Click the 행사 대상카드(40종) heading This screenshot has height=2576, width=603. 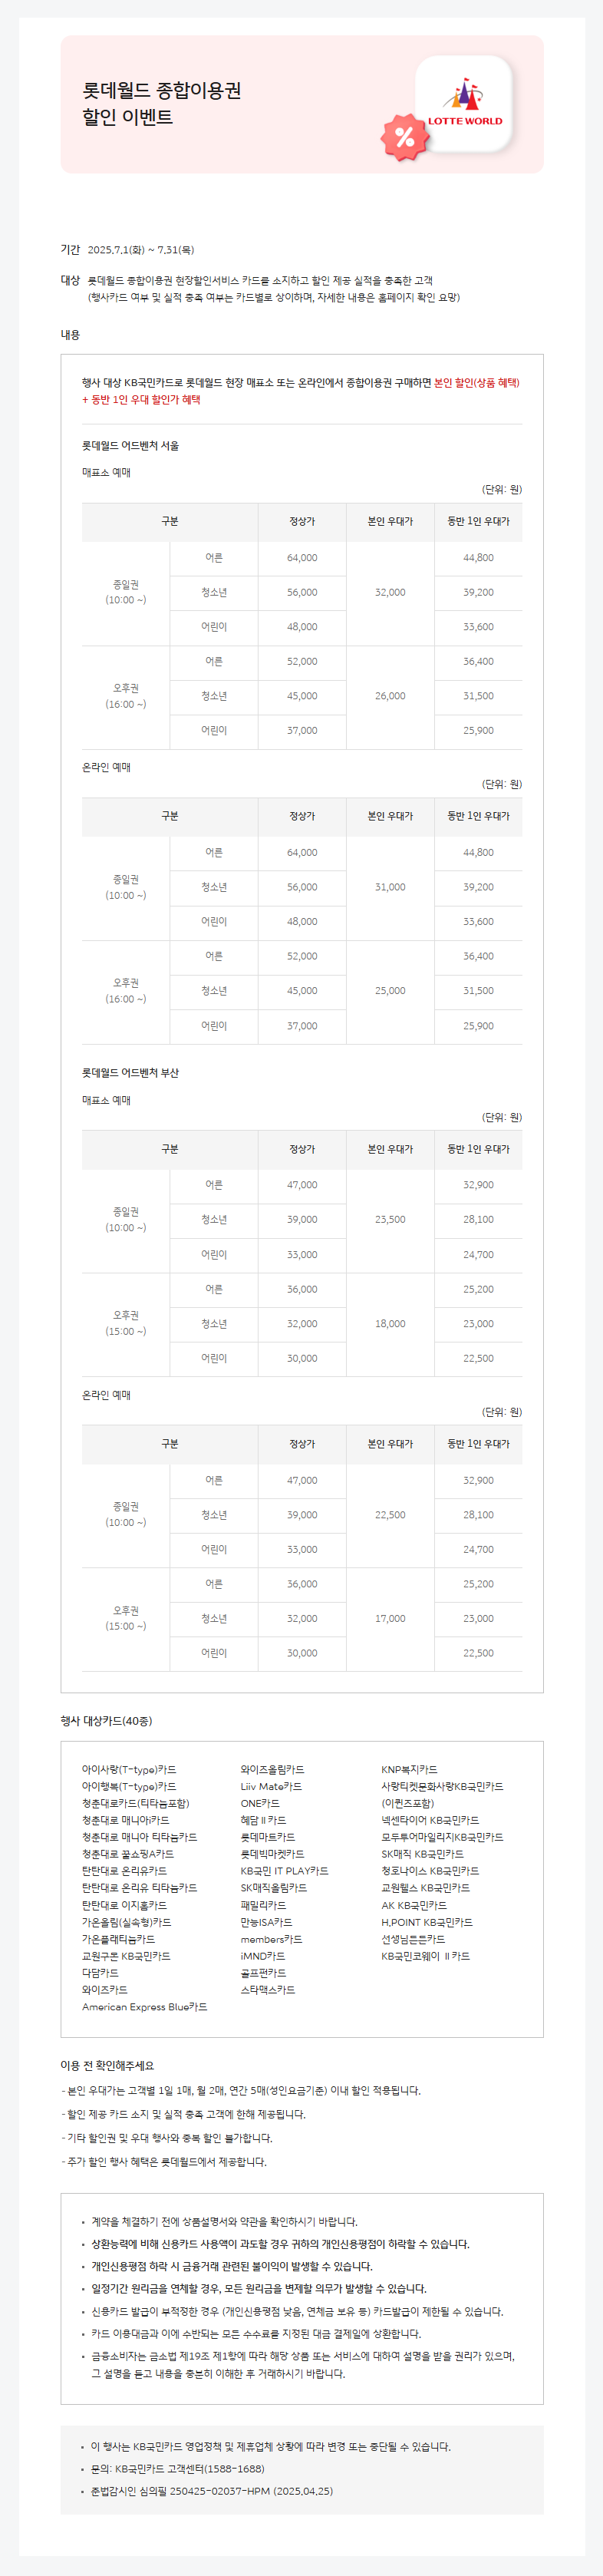click(107, 1721)
